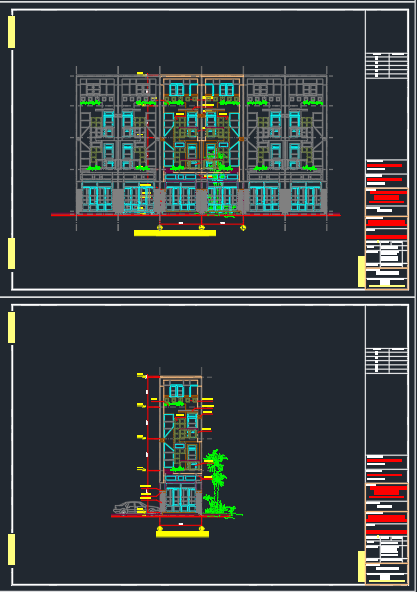Pick the right grid bubble under the upper elevation

[243, 227]
